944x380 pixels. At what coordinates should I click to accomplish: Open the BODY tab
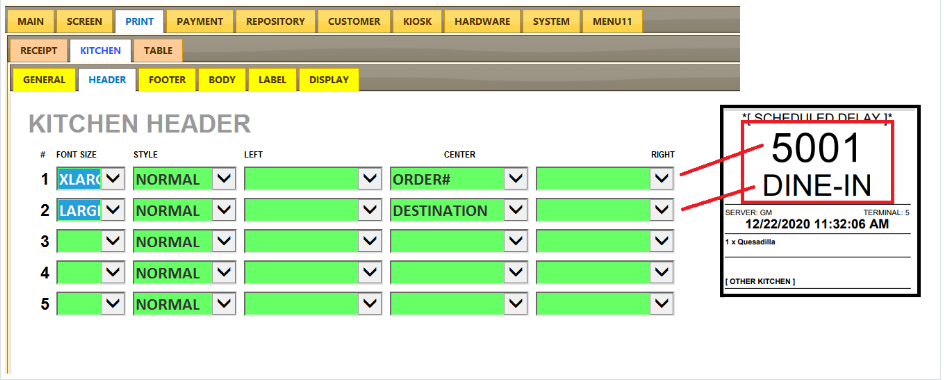222,79
